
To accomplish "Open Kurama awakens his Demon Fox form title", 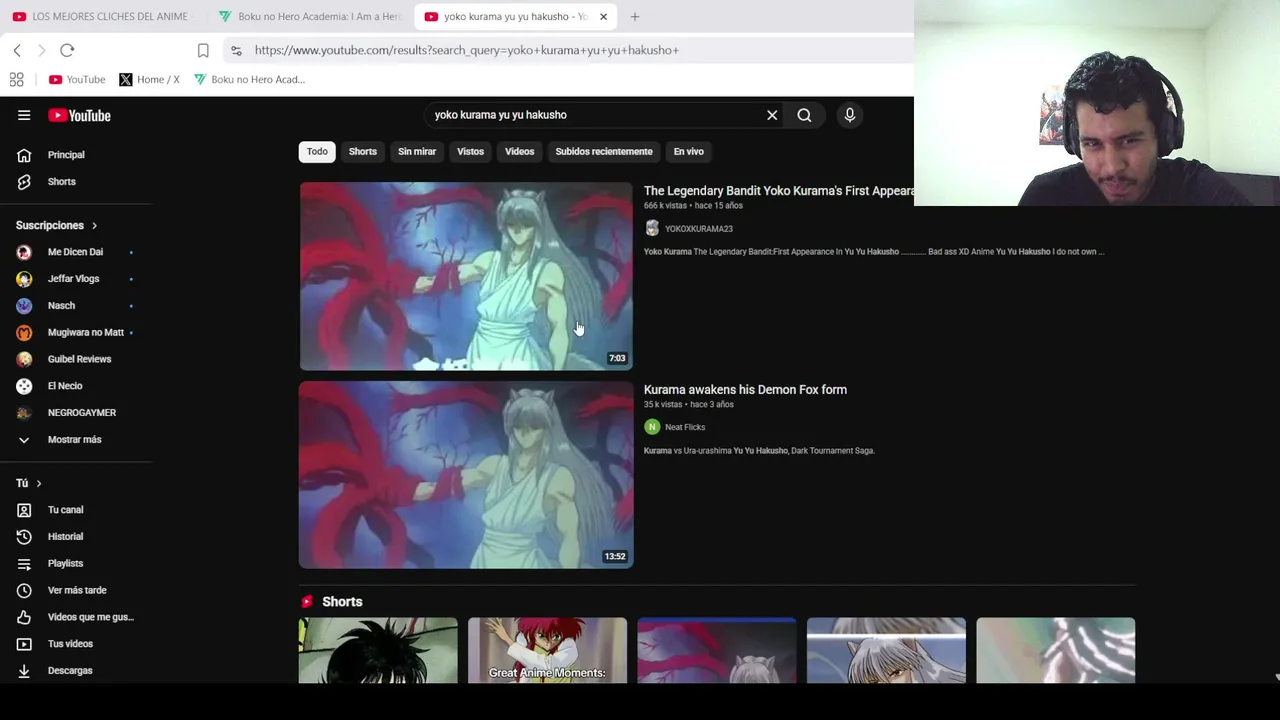I will coord(745,390).
